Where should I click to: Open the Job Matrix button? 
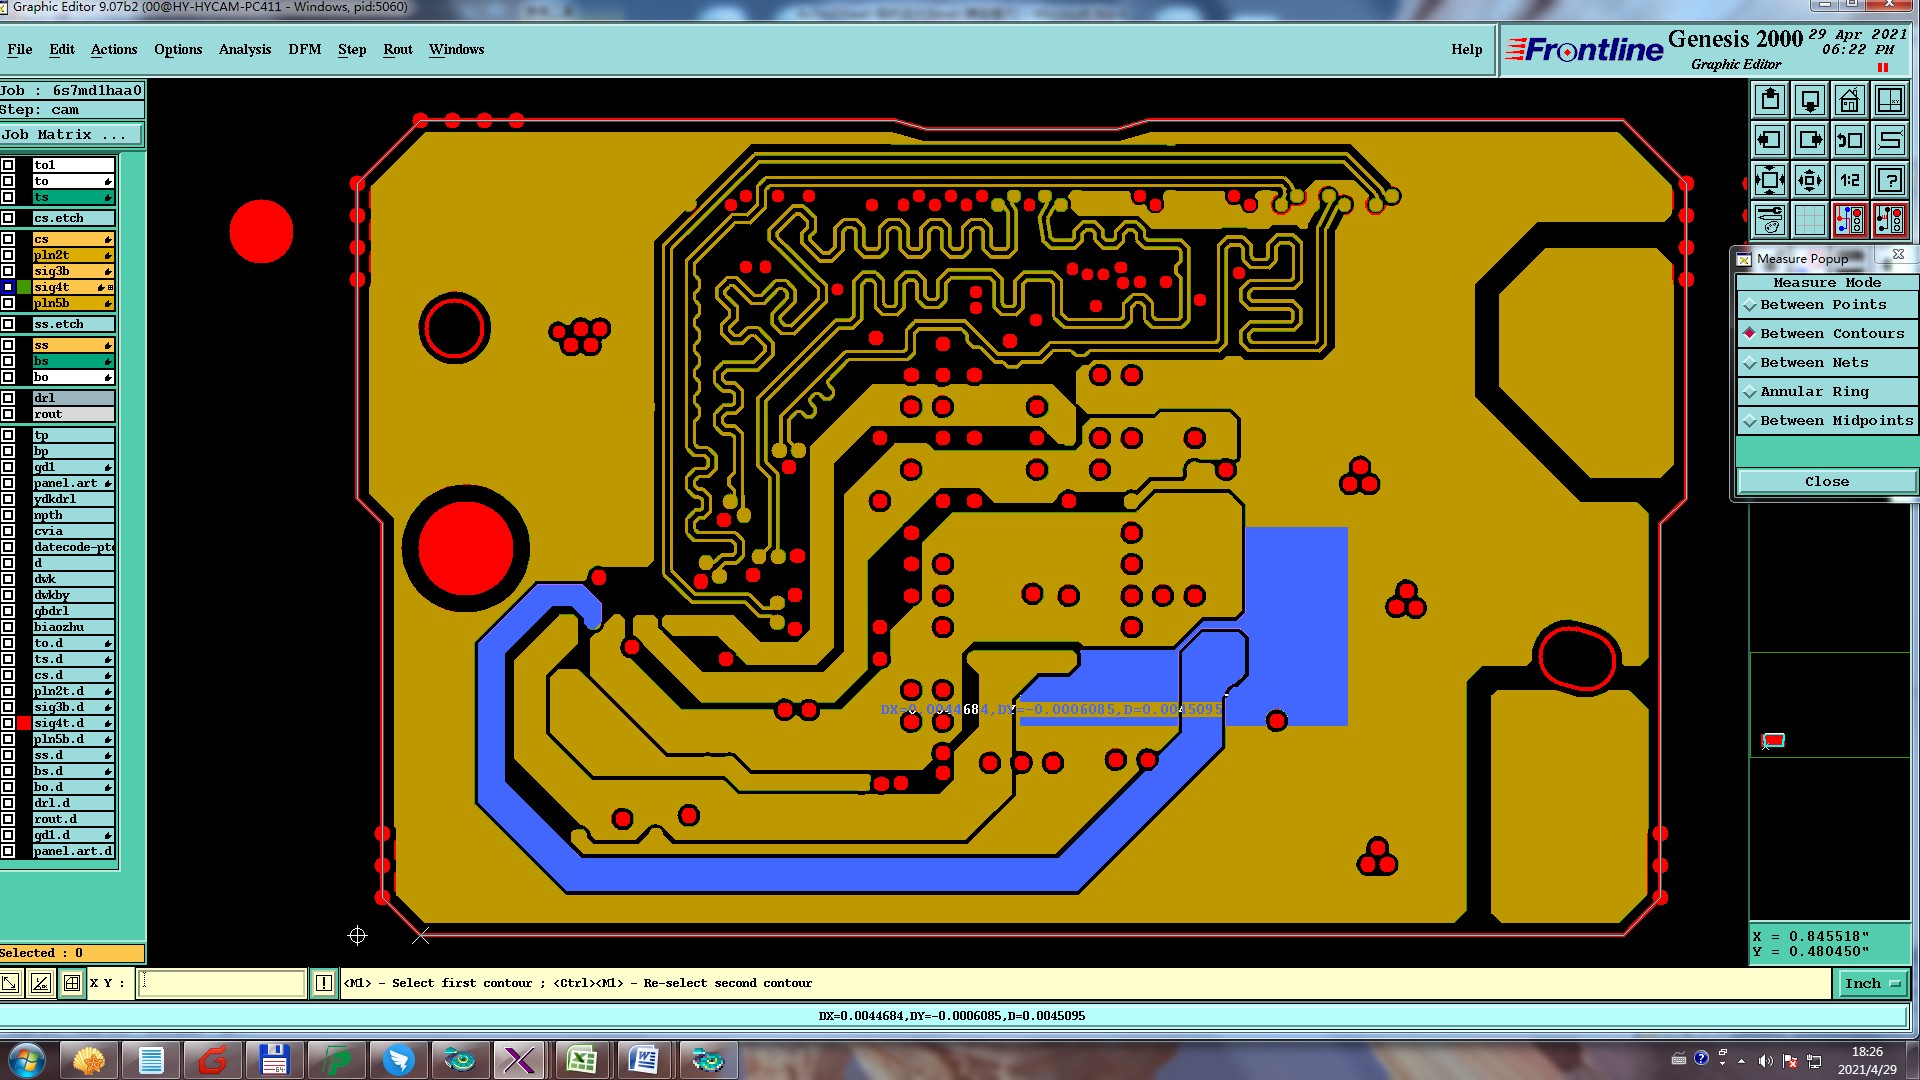(x=70, y=135)
